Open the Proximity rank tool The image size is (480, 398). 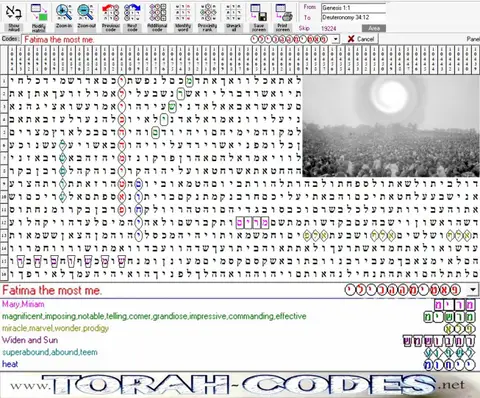pyautogui.click(x=208, y=18)
